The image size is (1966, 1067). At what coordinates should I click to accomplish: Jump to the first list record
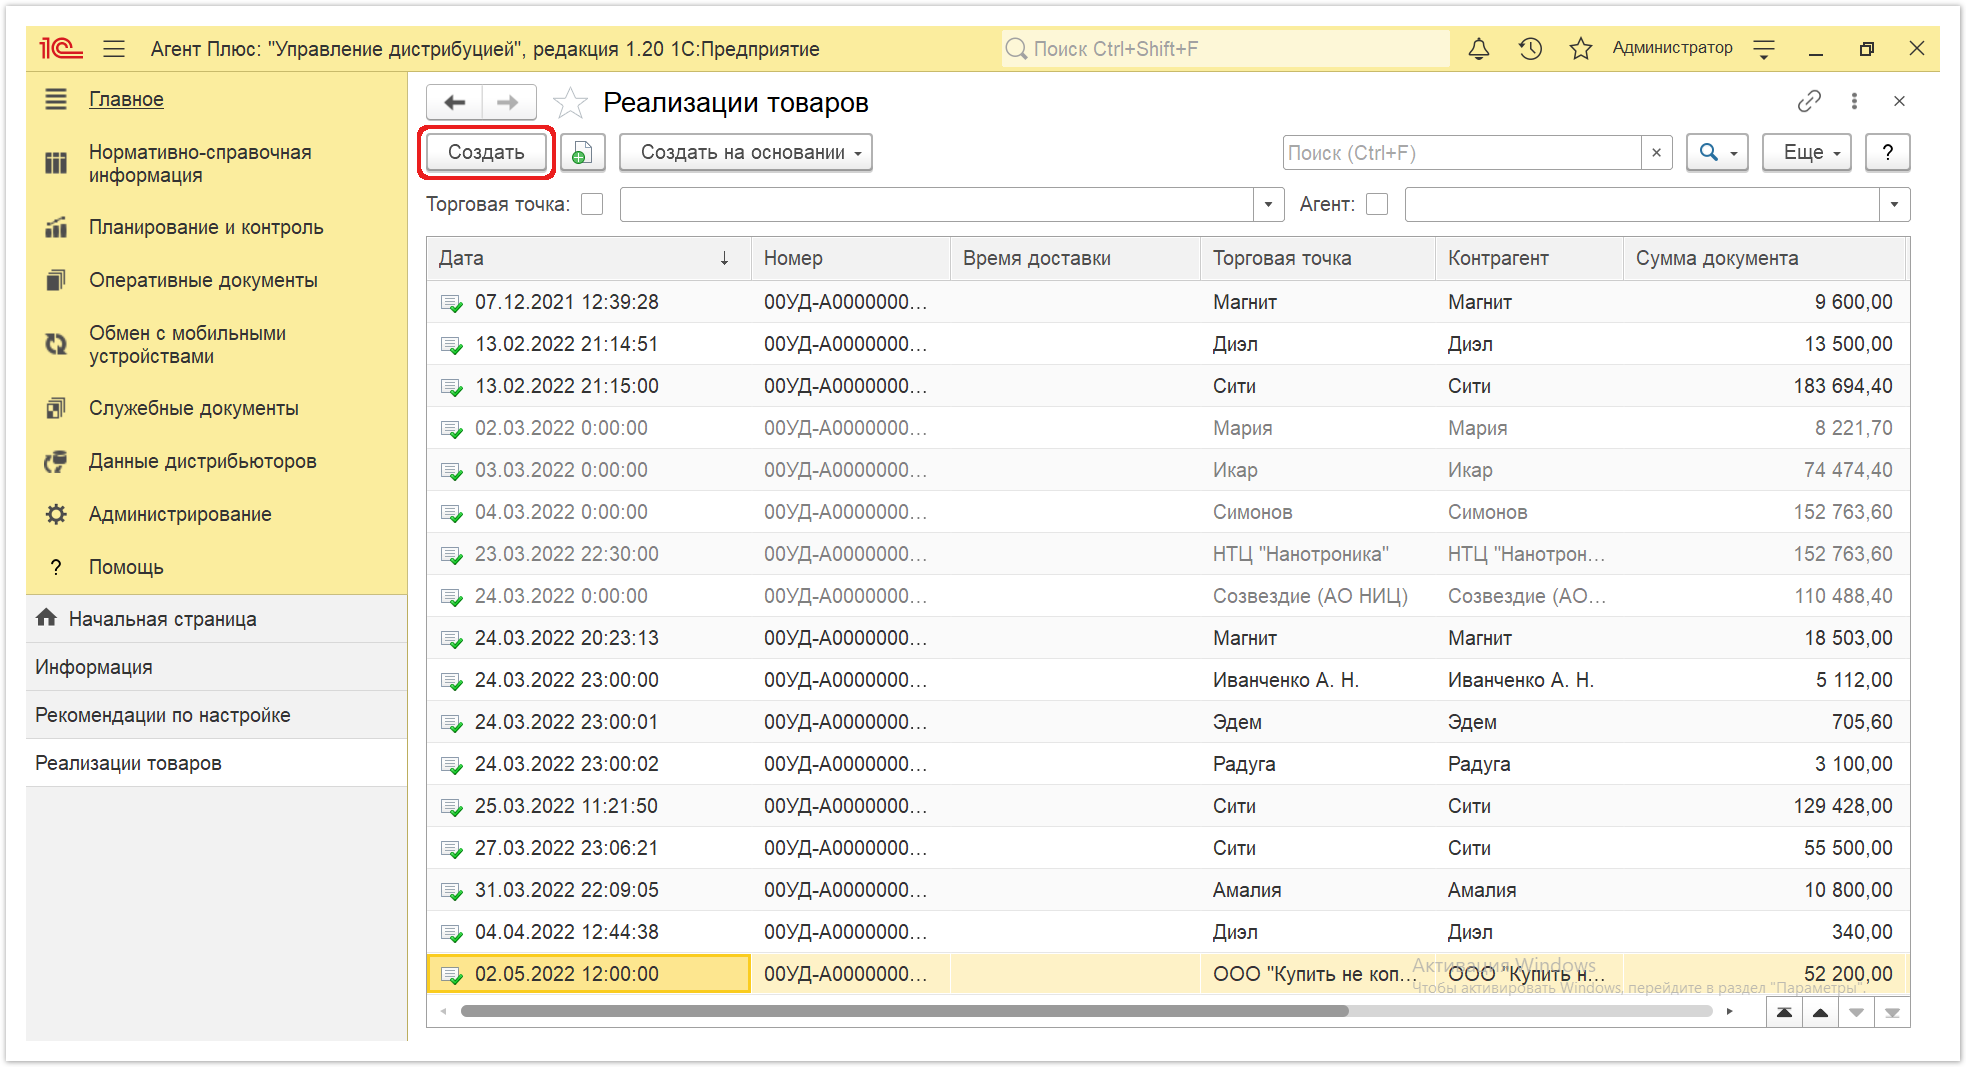click(x=1784, y=1012)
